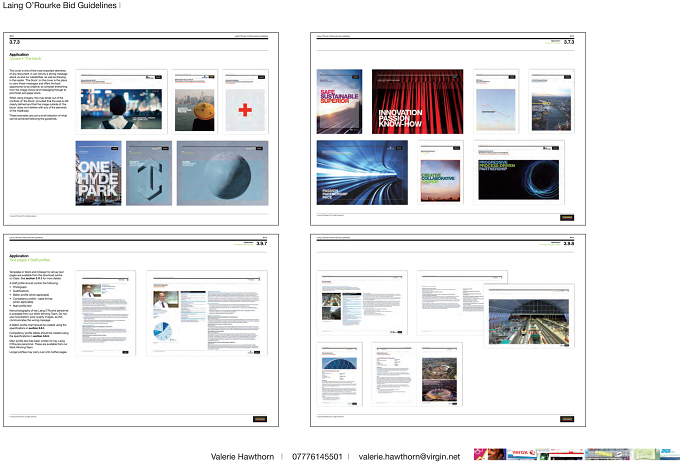
Task: Click the 'Application' heading on the covers page
Action: tap(19, 55)
